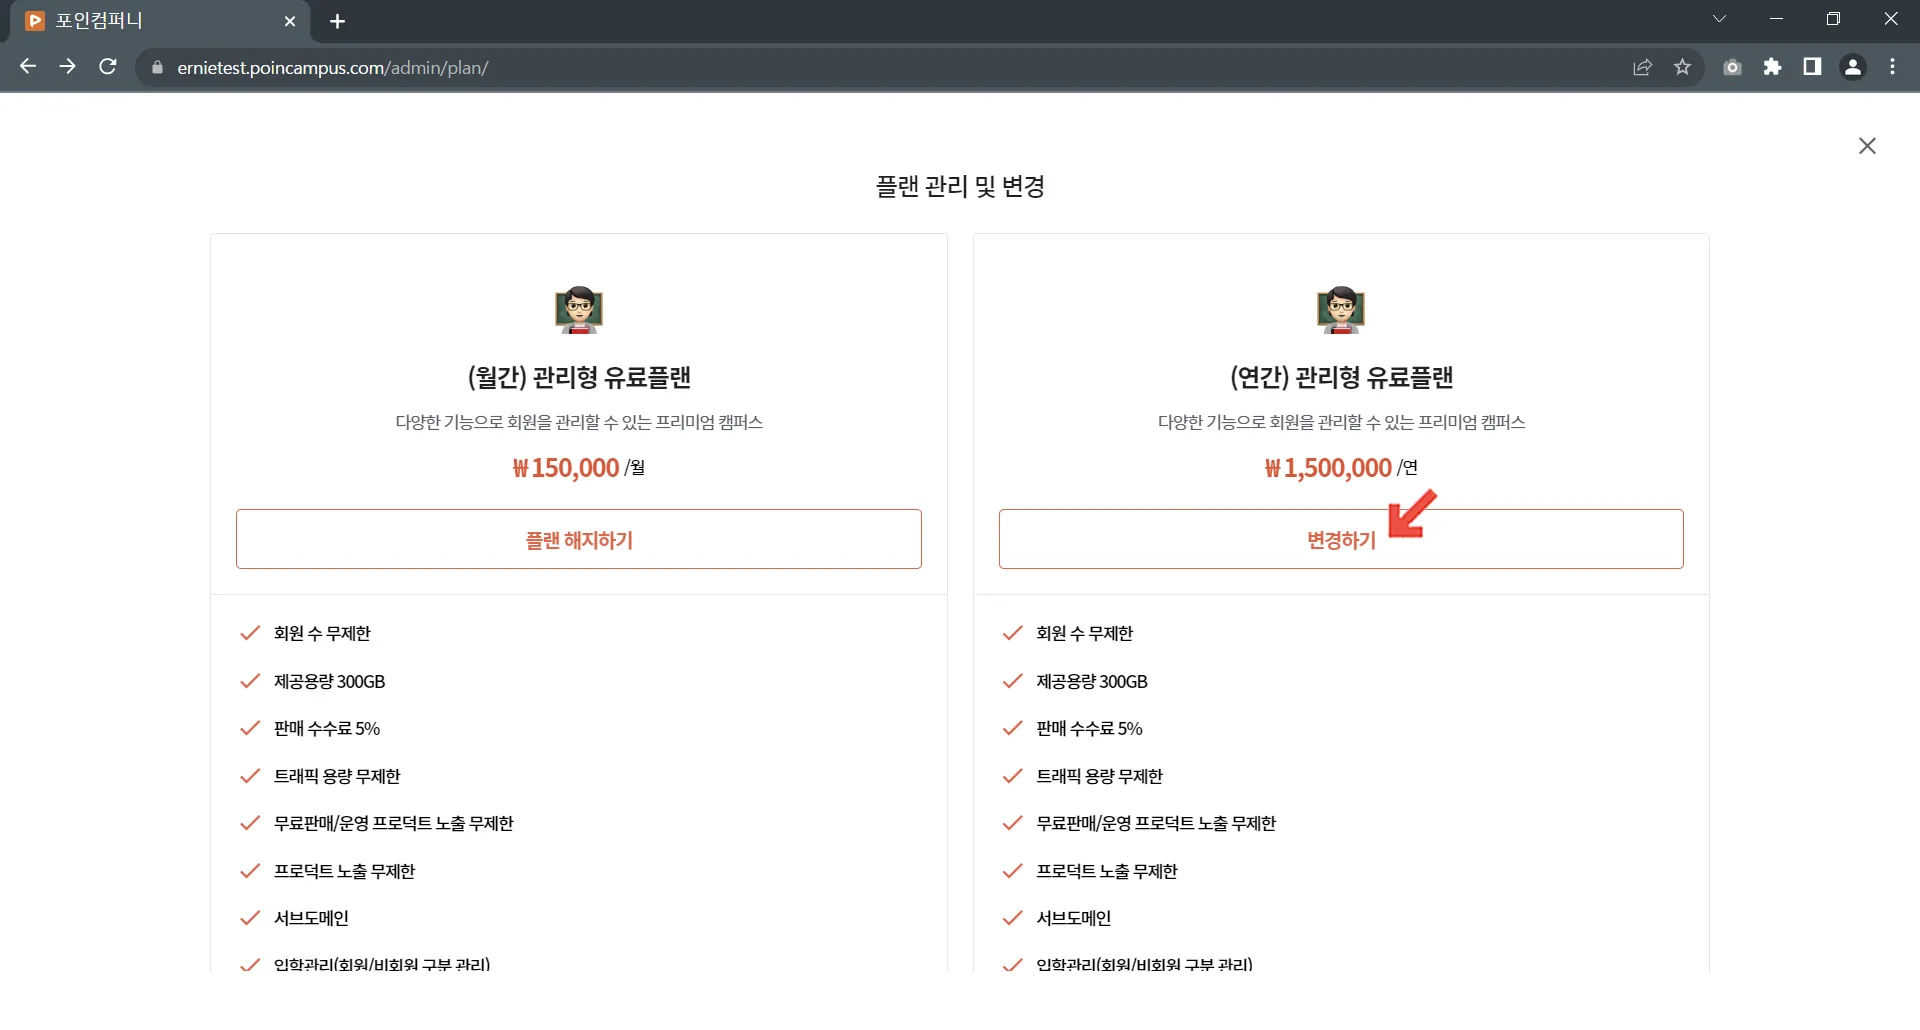The image size is (1920, 1030).
Task: Click the 플랜 해지하기 button
Action: [x=579, y=539]
